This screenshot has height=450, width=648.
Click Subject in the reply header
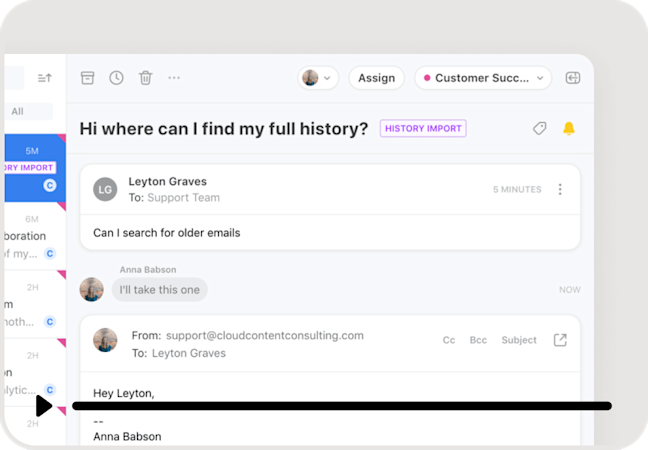(519, 340)
